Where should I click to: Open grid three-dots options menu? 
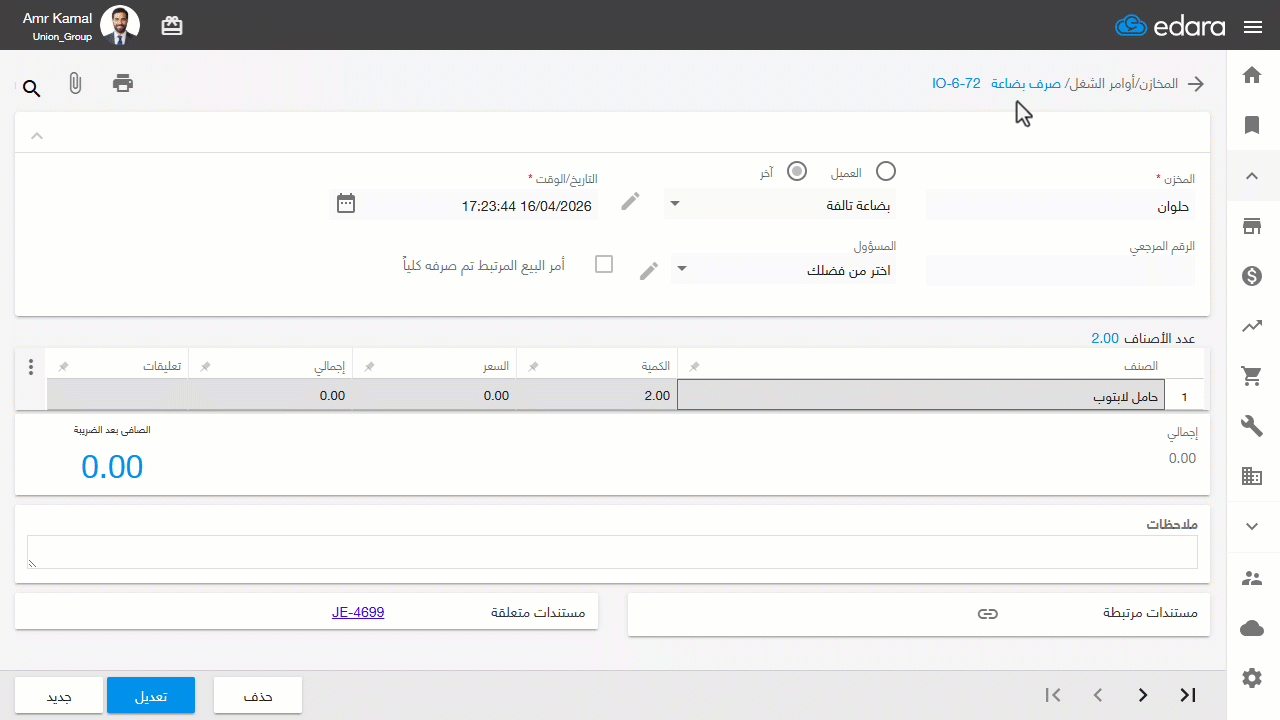31,367
